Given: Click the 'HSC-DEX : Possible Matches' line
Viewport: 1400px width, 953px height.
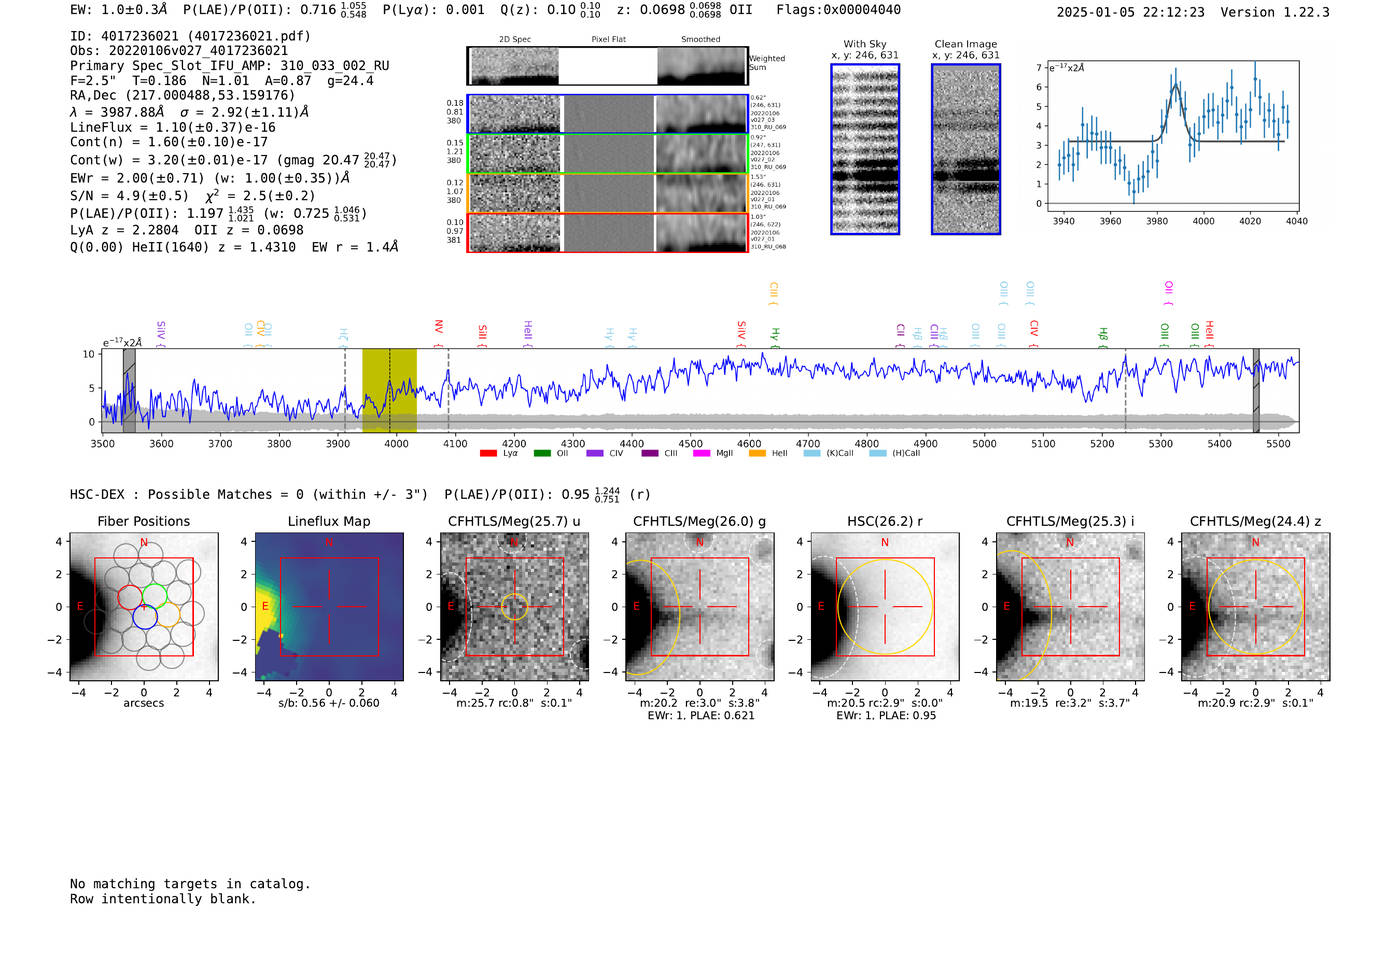Looking at the screenshot, I should click(360, 494).
